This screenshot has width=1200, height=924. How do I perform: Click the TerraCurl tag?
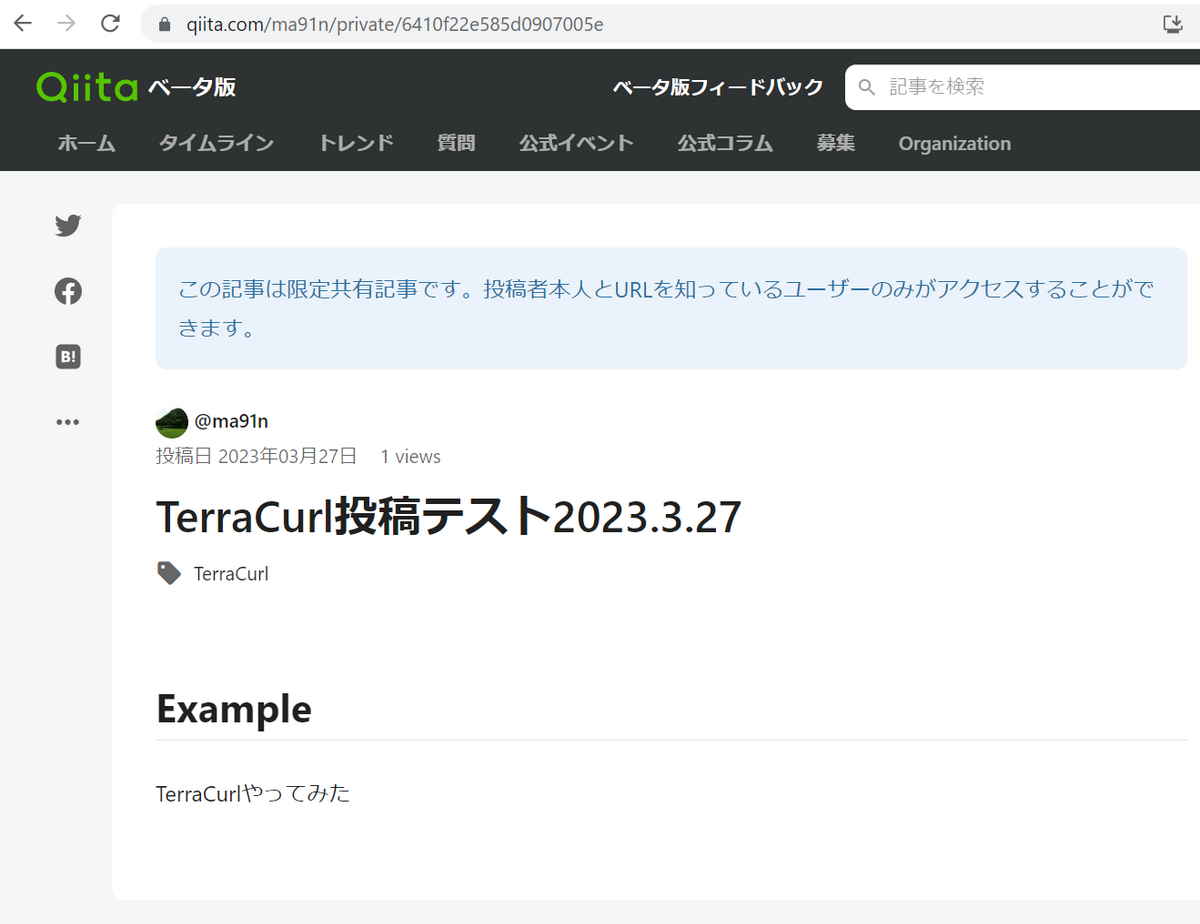tap(231, 574)
